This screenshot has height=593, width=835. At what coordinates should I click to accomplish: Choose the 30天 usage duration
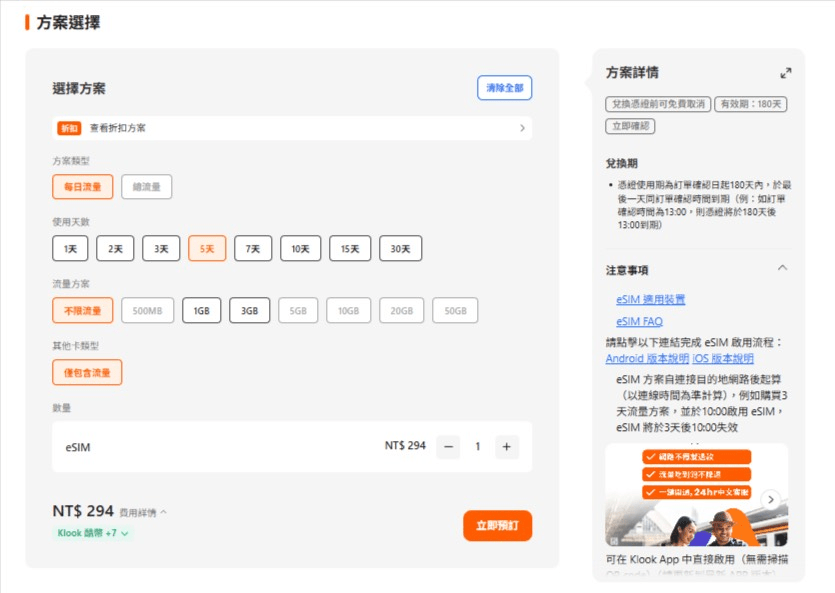[x=400, y=249]
